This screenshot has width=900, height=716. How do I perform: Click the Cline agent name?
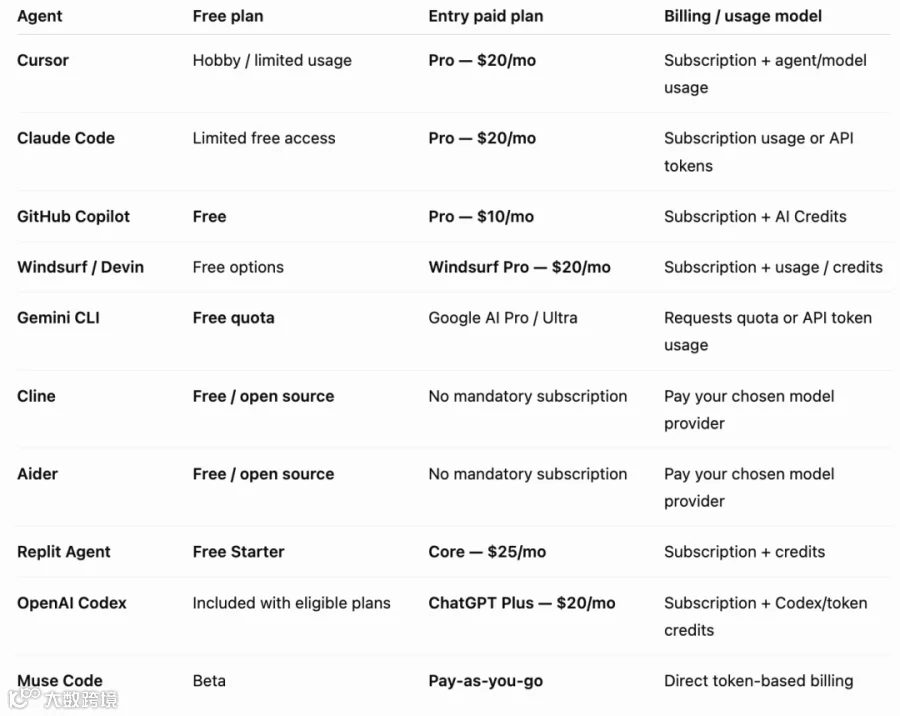[36, 396]
